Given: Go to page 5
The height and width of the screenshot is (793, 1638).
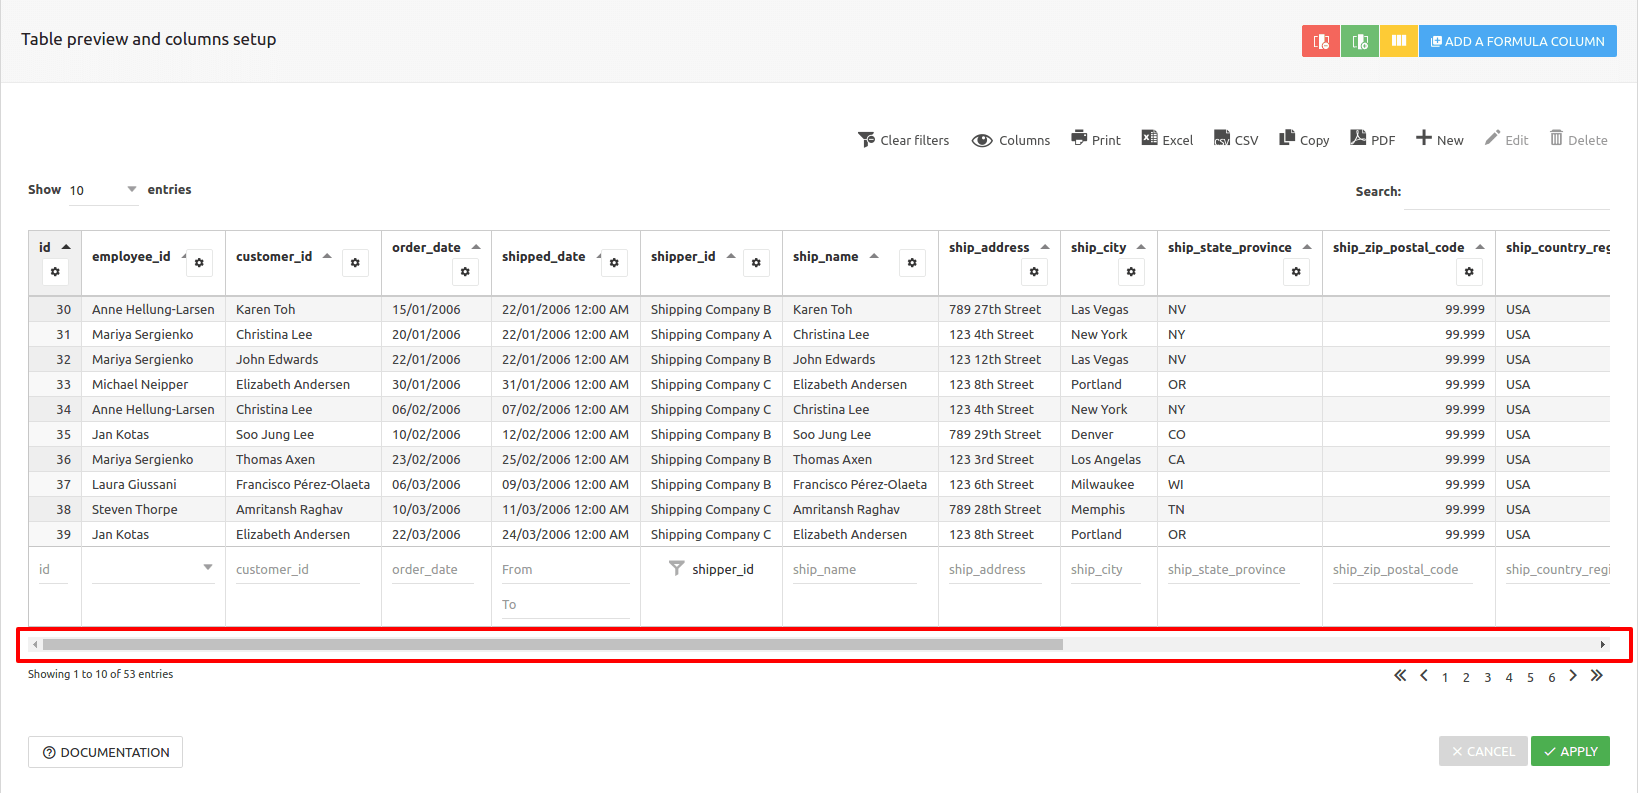Looking at the screenshot, I should point(1530,677).
